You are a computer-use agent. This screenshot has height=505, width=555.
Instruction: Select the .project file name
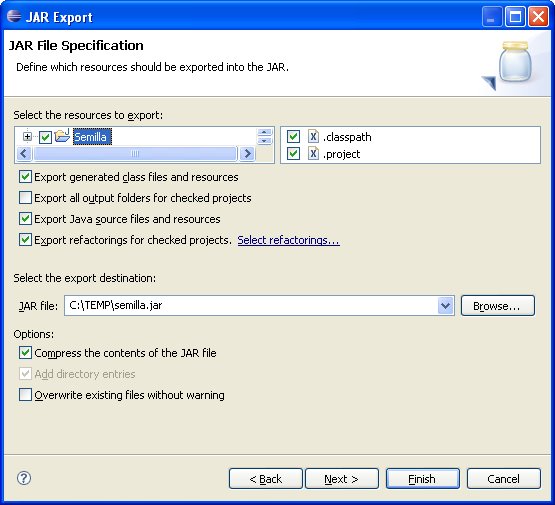[341, 154]
